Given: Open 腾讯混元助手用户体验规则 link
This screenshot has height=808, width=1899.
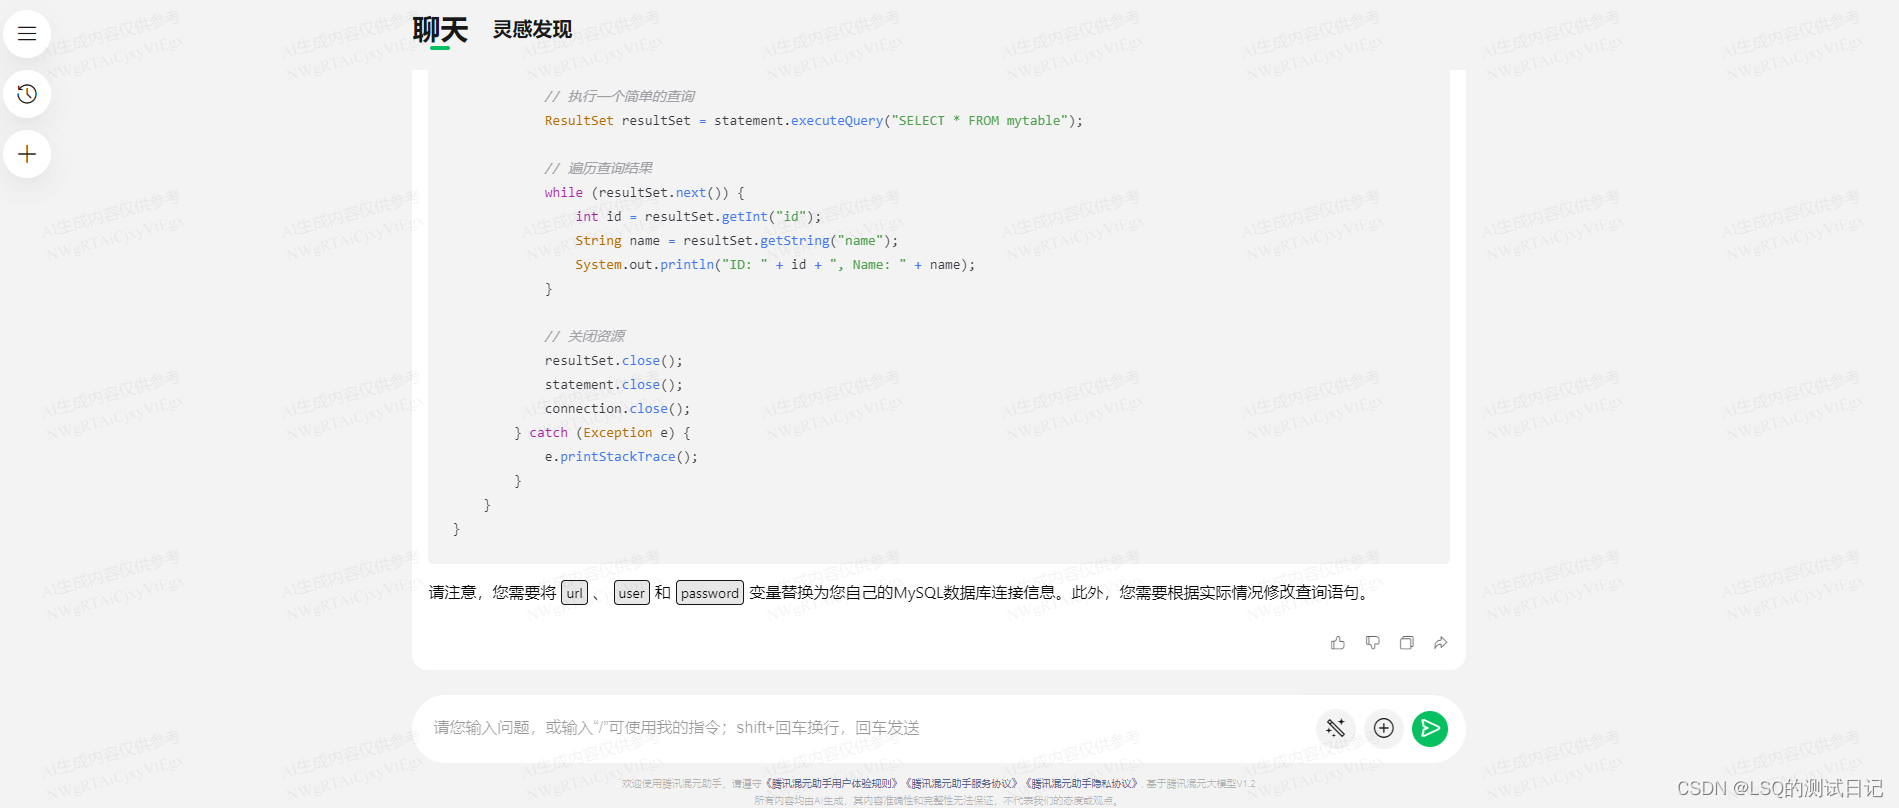Looking at the screenshot, I should [x=832, y=784].
